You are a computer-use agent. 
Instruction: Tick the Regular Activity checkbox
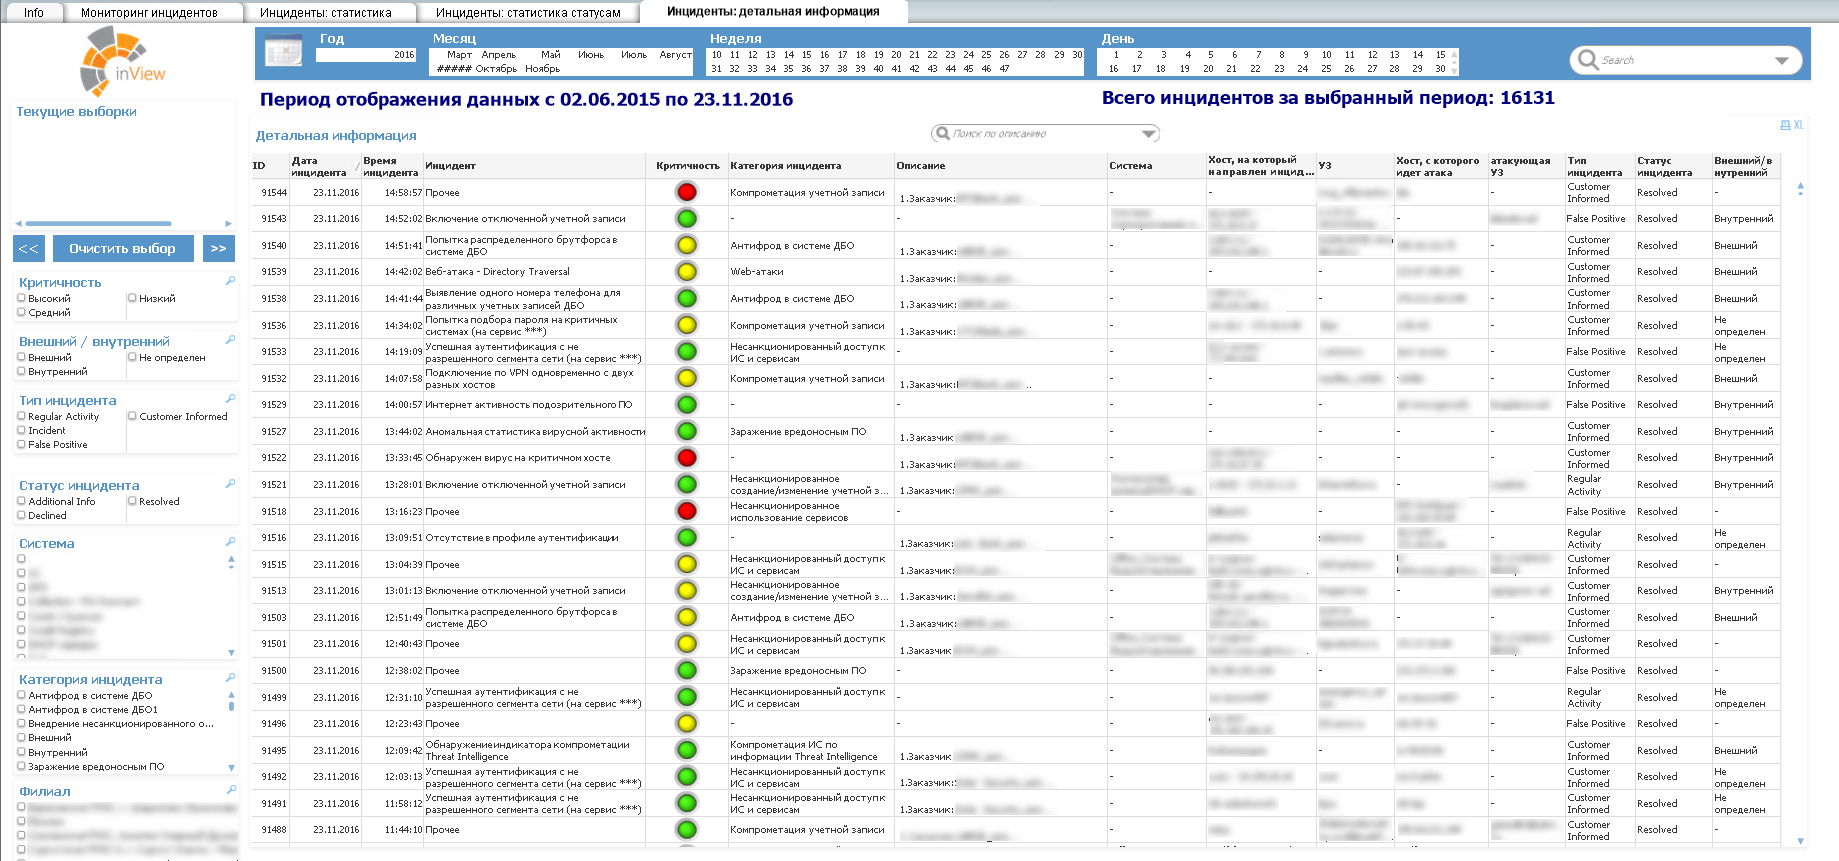21,416
